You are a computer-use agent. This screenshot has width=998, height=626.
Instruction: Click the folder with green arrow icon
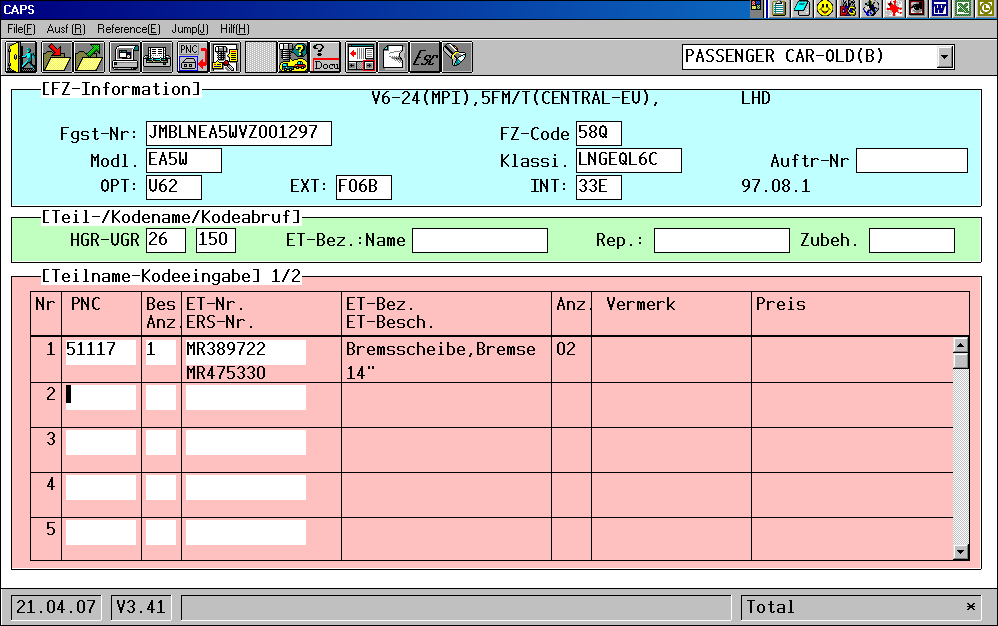pyautogui.click(x=90, y=57)
